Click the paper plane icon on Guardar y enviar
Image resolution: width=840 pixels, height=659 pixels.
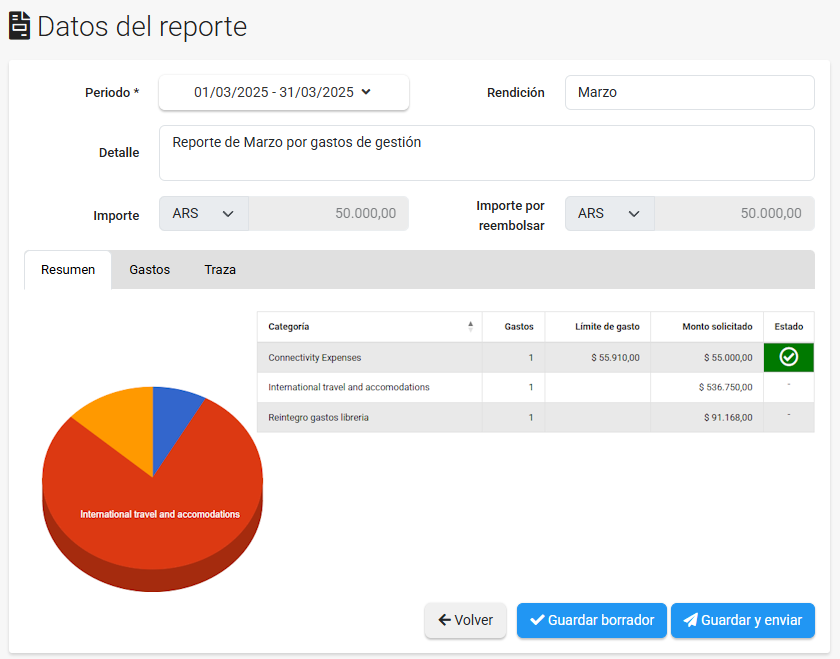tap(690, 620)
